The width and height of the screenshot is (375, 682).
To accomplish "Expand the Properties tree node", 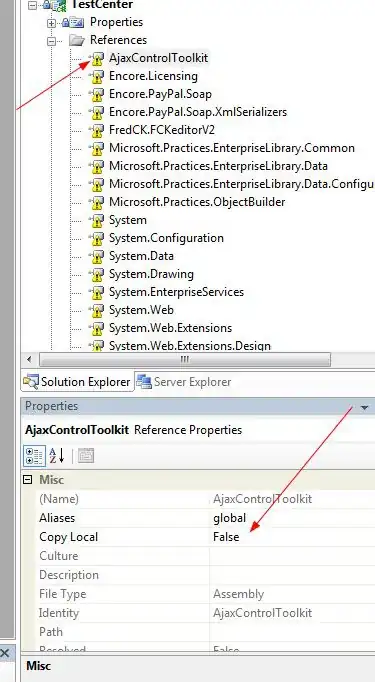I will [x=52, y=23].
